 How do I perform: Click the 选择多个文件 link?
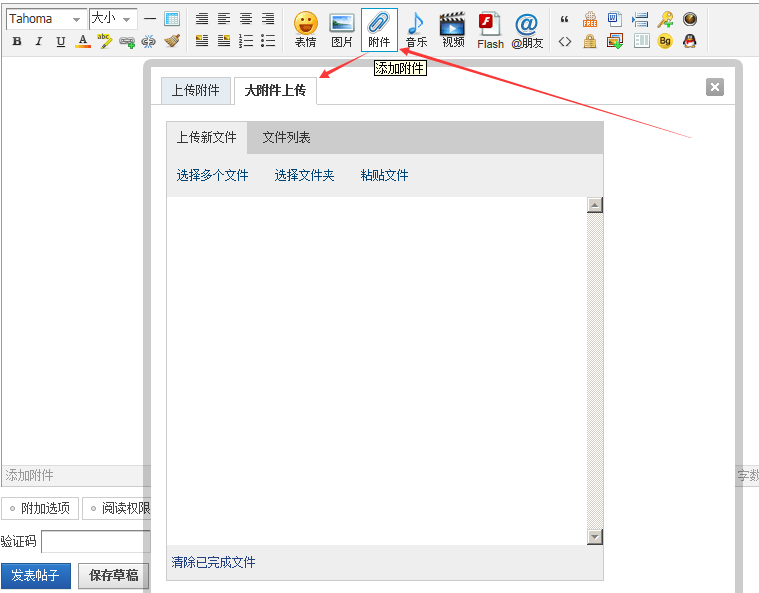click(213, 175)
